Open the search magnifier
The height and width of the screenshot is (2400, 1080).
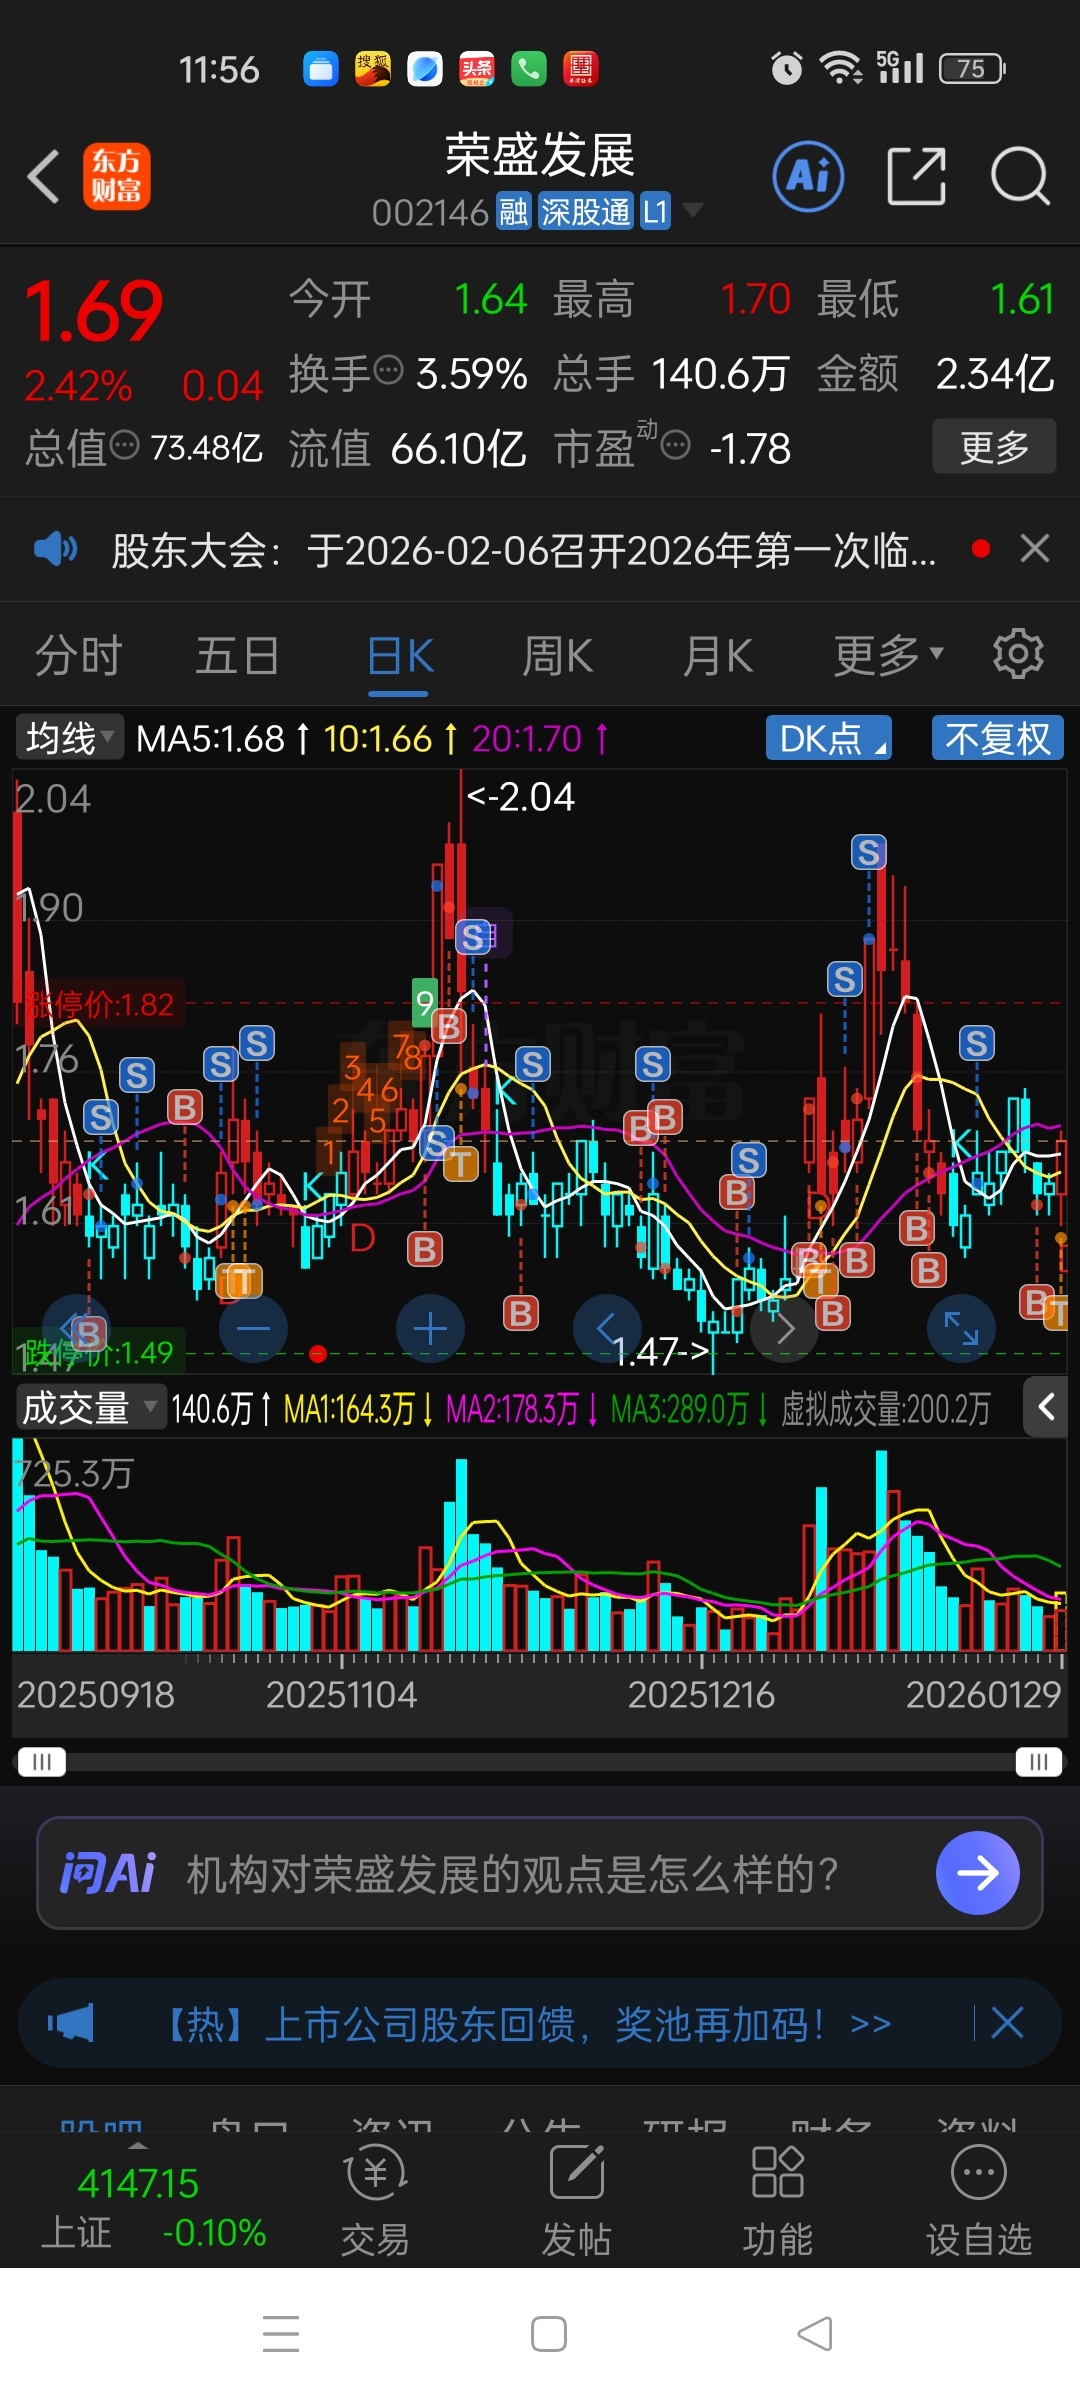[1020, 176]
